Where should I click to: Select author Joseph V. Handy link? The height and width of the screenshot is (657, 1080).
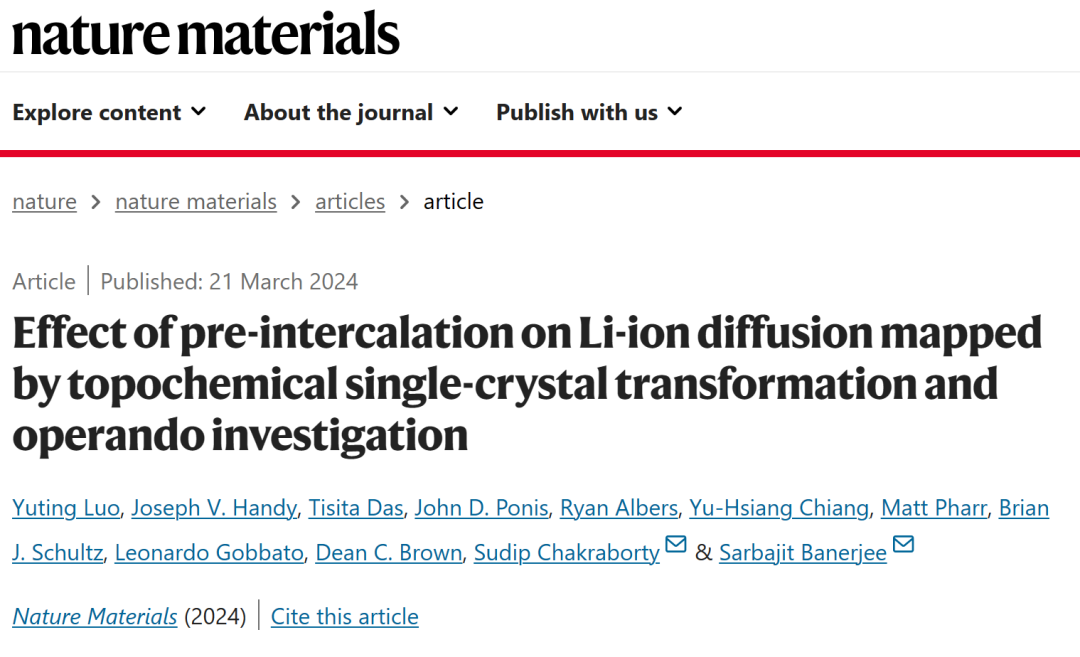tap(214, 508)
